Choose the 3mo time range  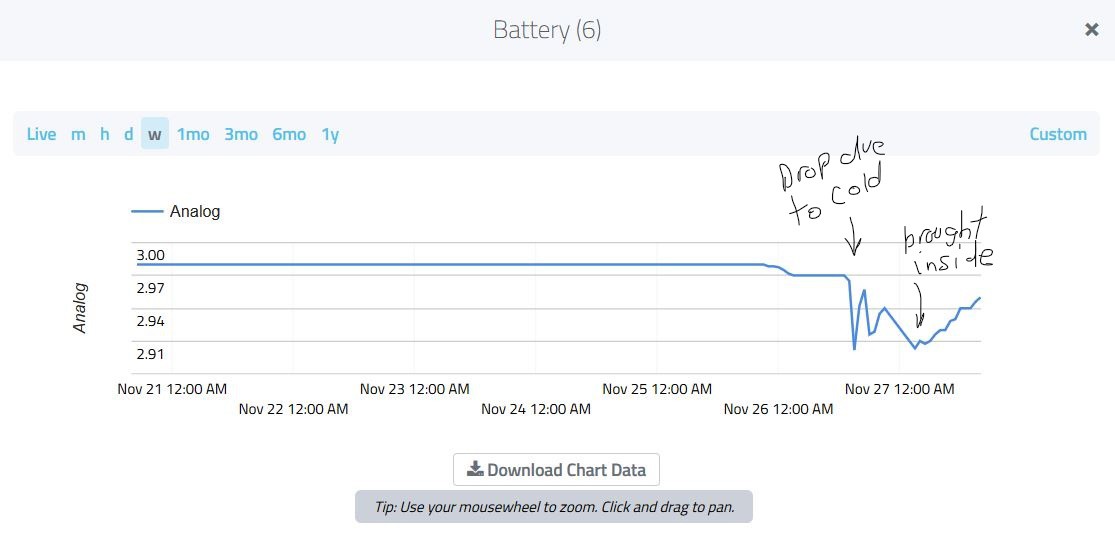pos(241,134)
